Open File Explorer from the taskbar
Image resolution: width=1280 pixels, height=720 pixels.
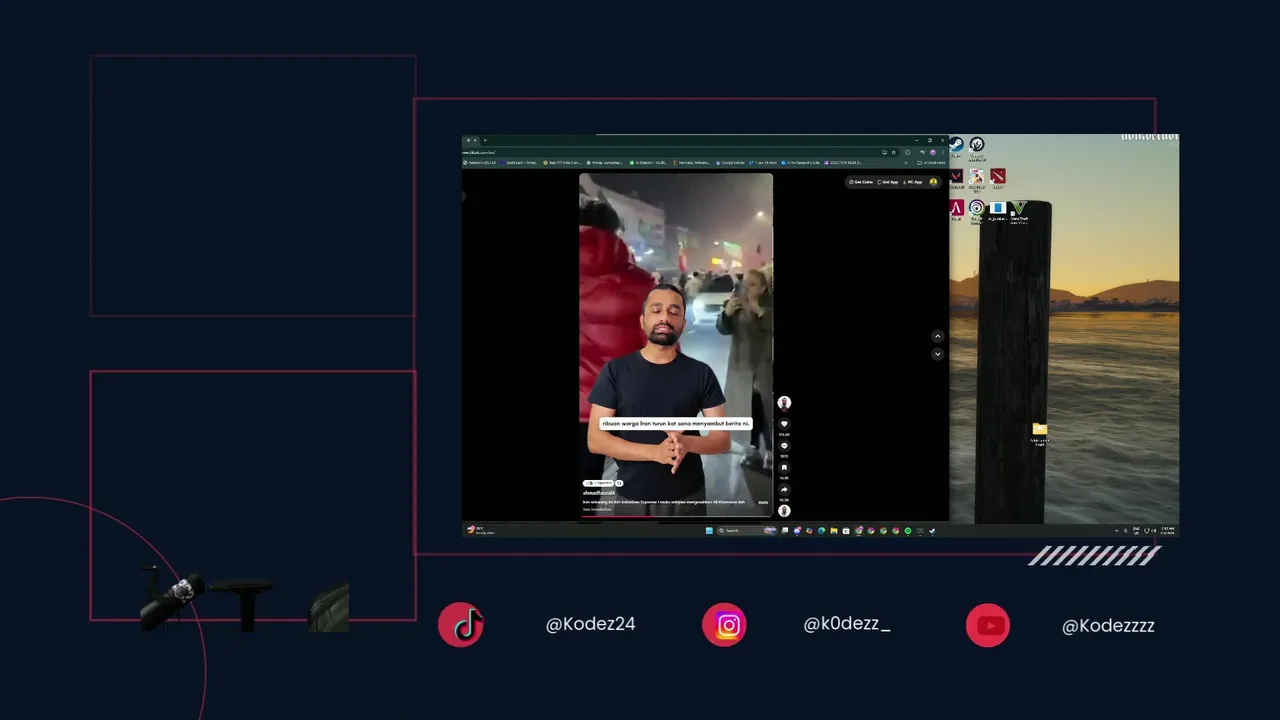[x=833, y=530]
